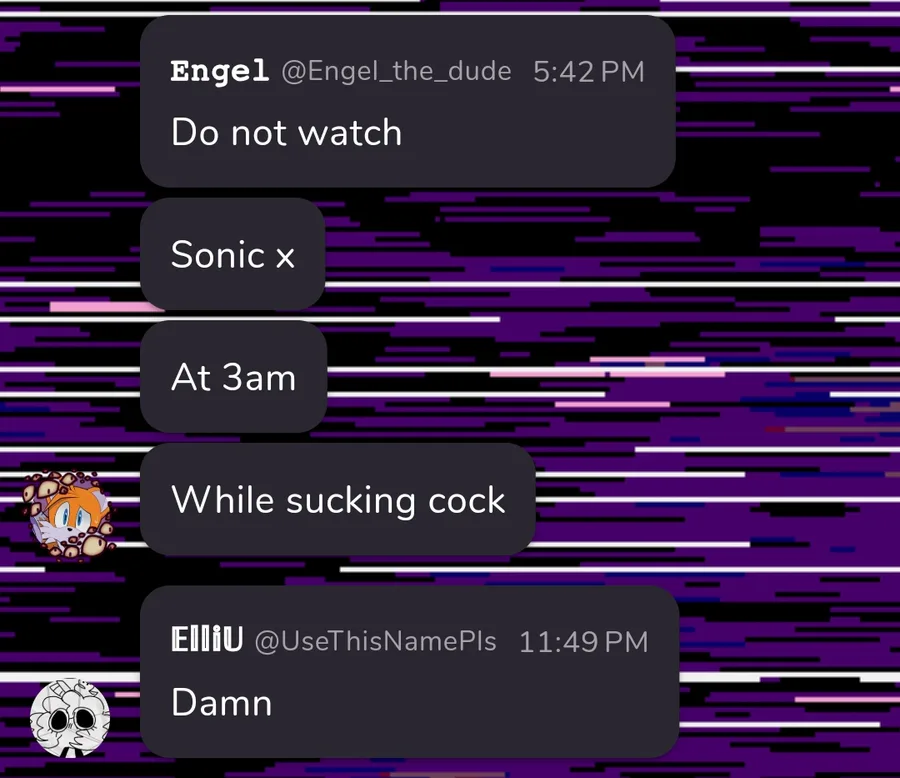This screenshot has width=900, height=778.
Task: Click the ElliU display name
Action: (x=207, y=640)
